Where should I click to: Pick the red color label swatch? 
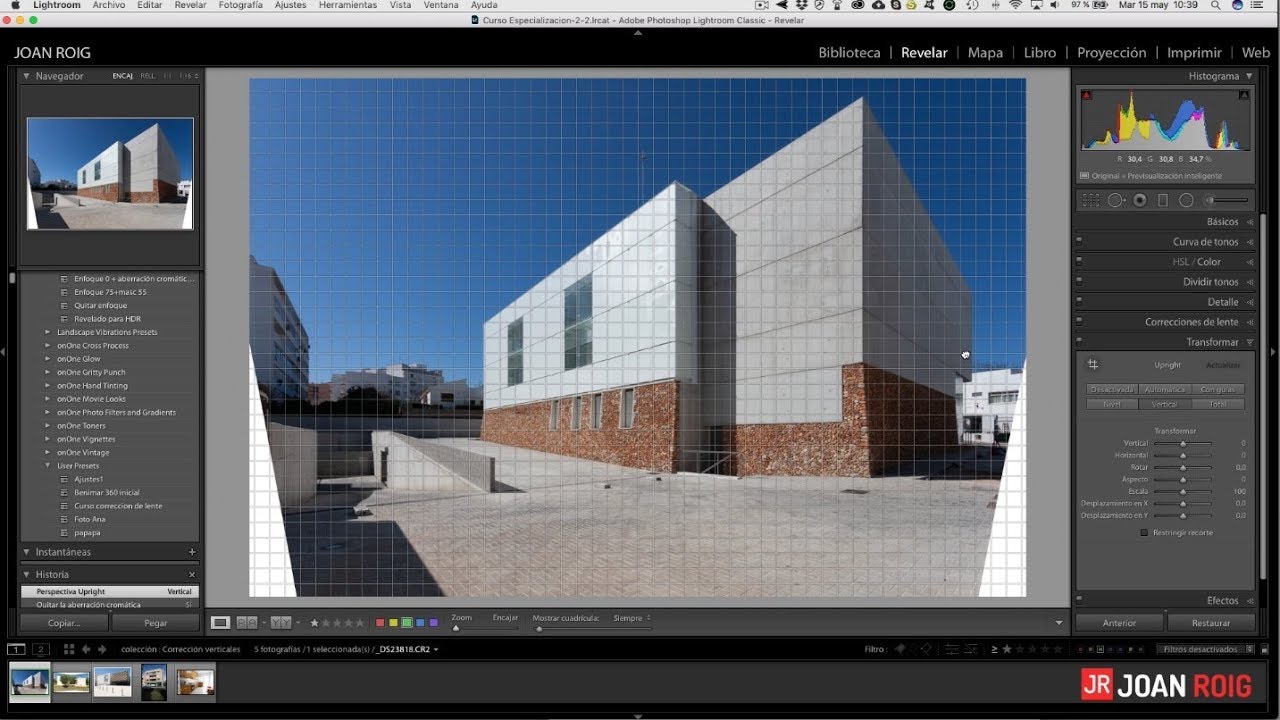tap(380, 622)
